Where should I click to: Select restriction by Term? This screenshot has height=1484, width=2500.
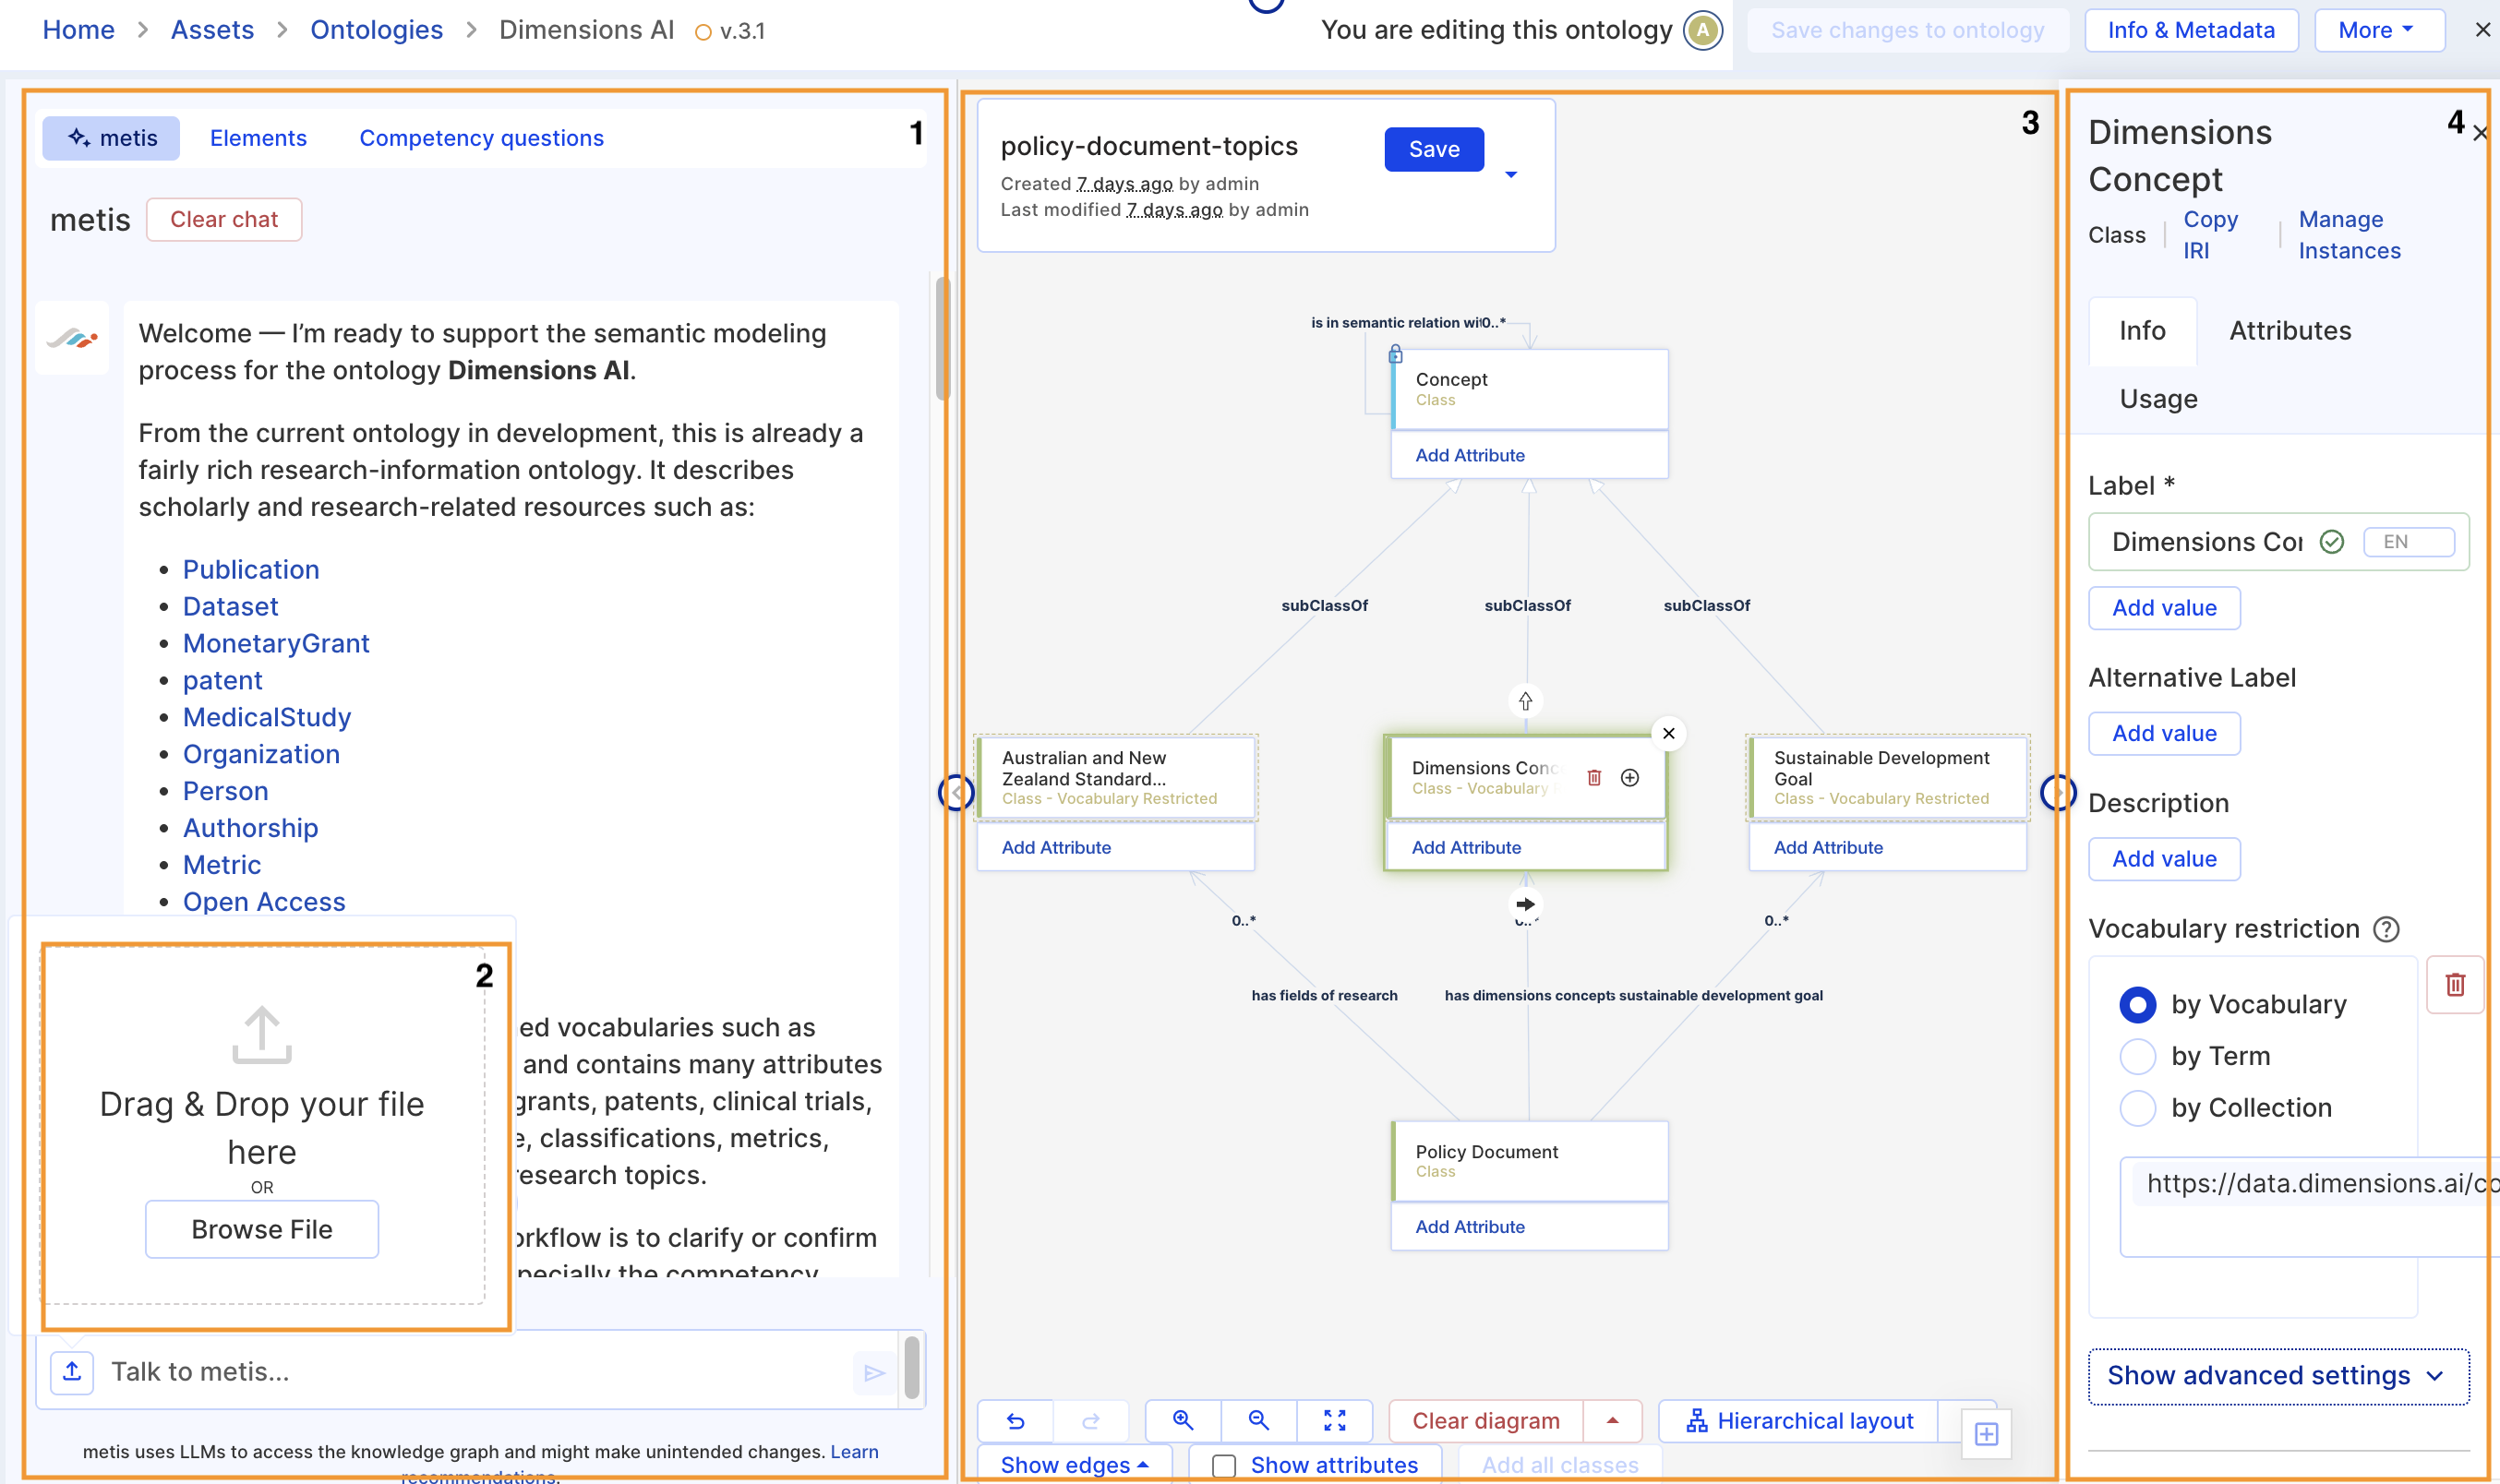tap(2137, 1056)
